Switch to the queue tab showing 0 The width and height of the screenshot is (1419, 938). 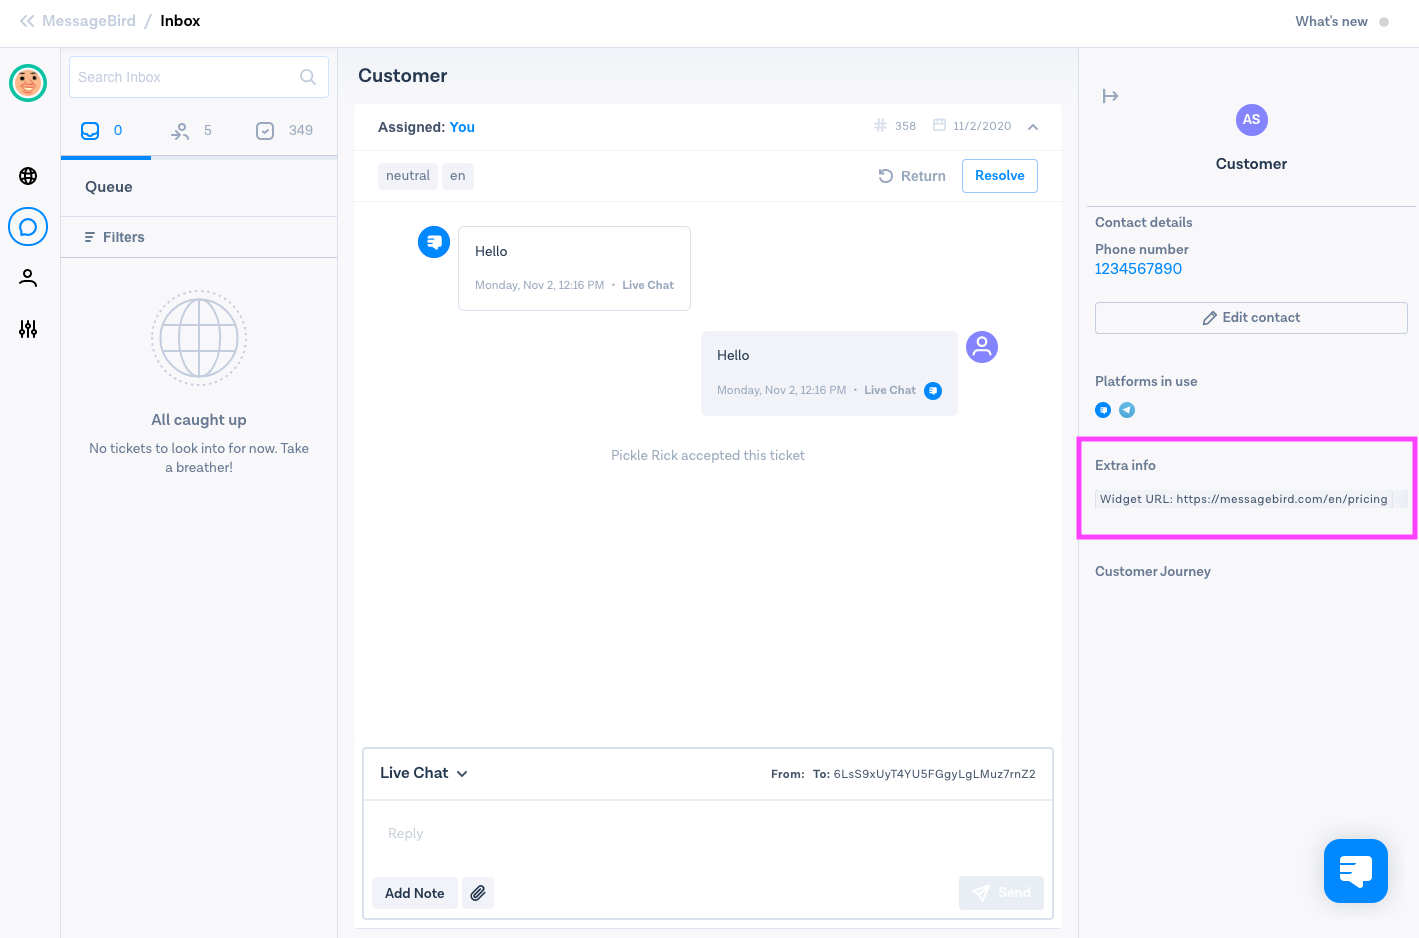point(104,130)
